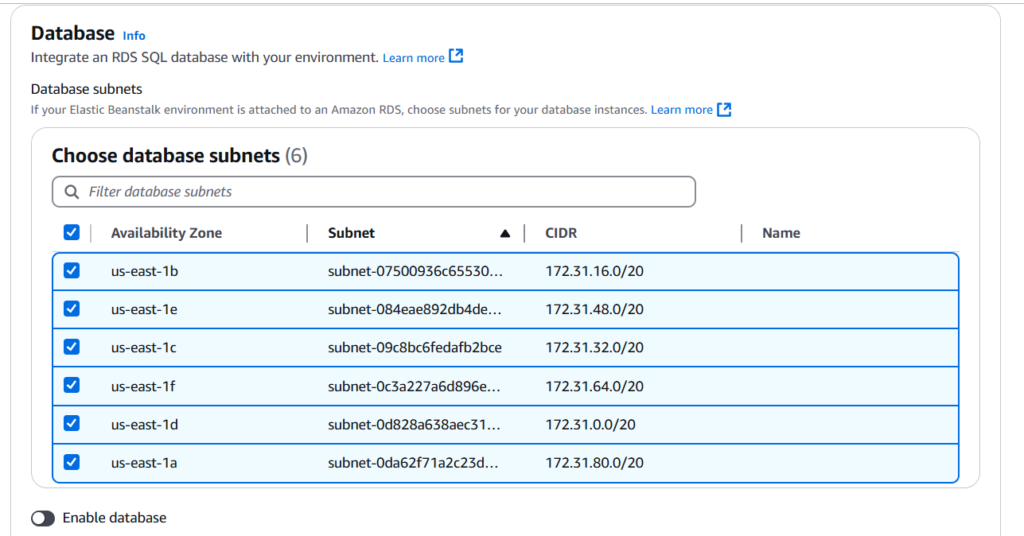Sort by CIDR column header
1024x536 pixels.
click(x=561, y=233)
